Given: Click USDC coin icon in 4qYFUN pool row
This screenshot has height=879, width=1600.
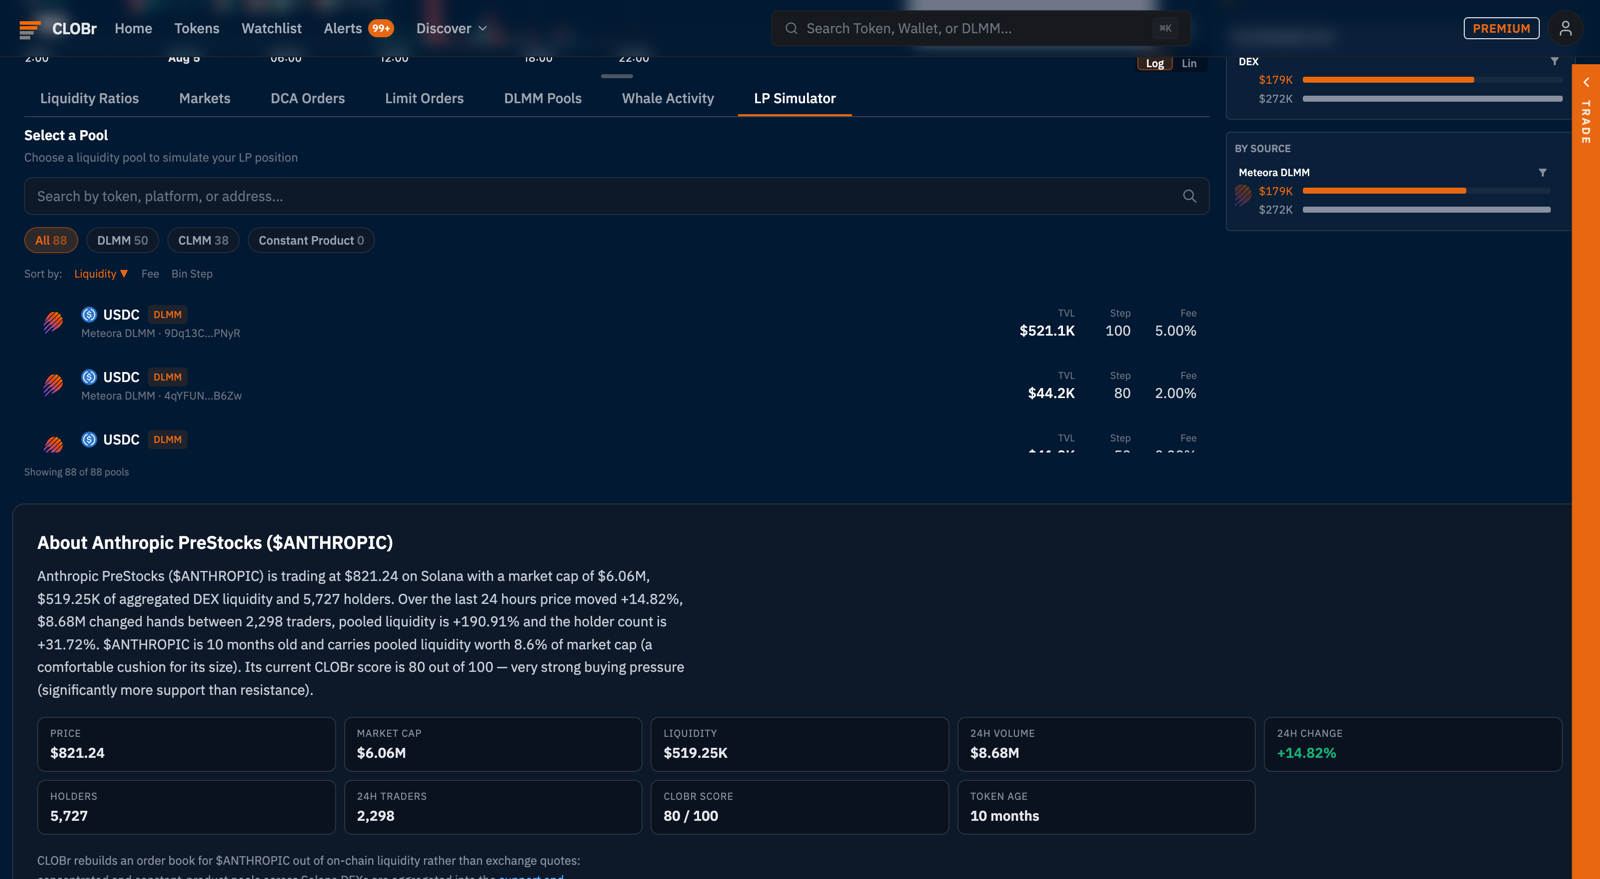Looking at the screenshot, I should [x=89, y=377].
